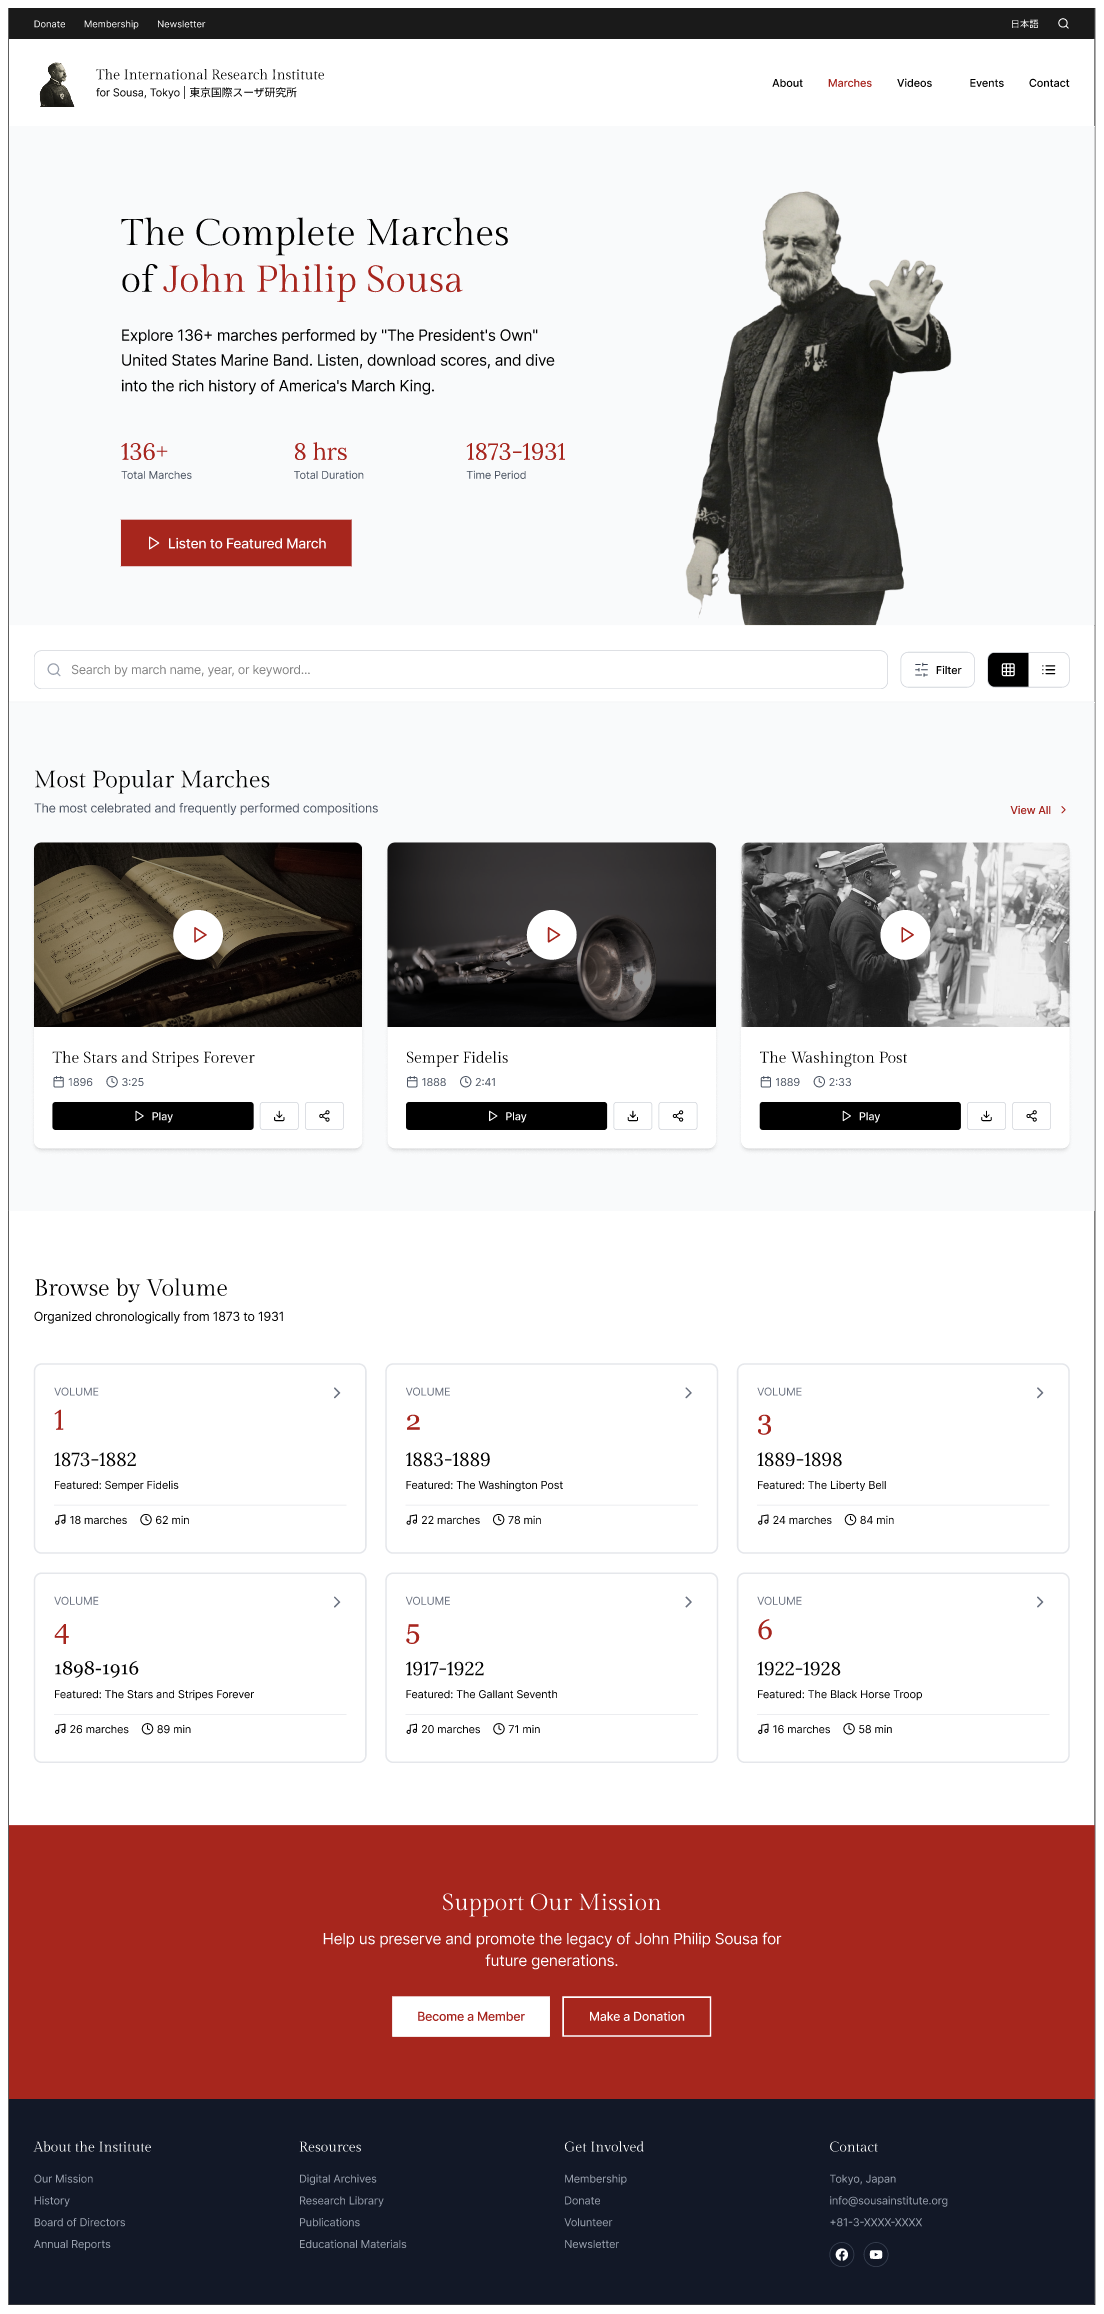Open the Events menu item

(x=986, y=83)
